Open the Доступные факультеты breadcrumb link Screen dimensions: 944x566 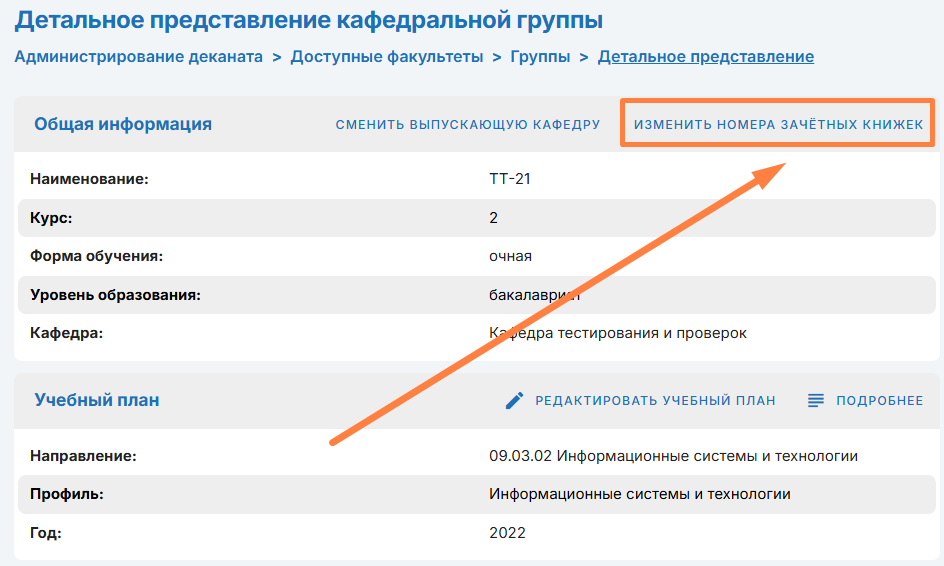click(386, 57)
